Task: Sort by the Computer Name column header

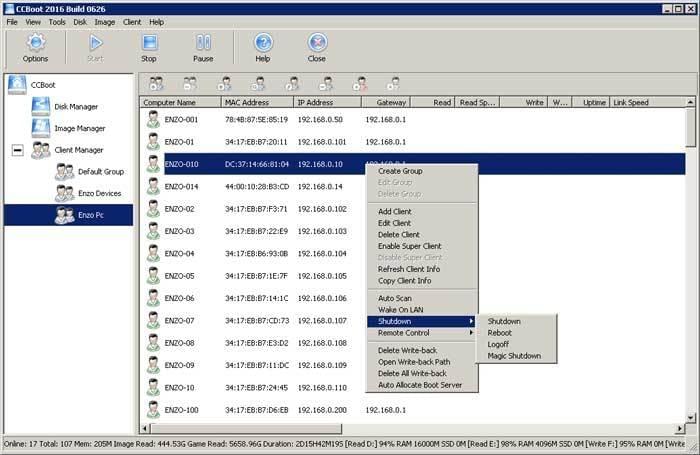Action: 170,102
